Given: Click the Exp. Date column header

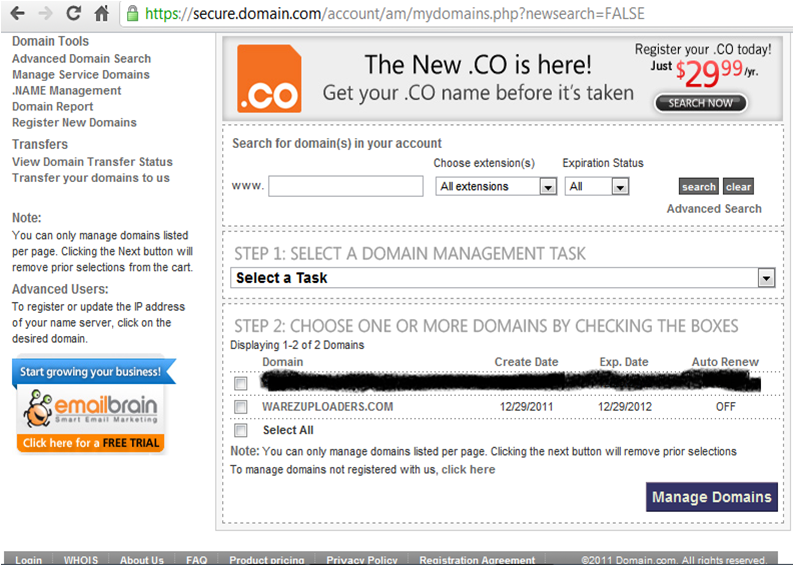Looking at the screenshot, I should point(624,362).
